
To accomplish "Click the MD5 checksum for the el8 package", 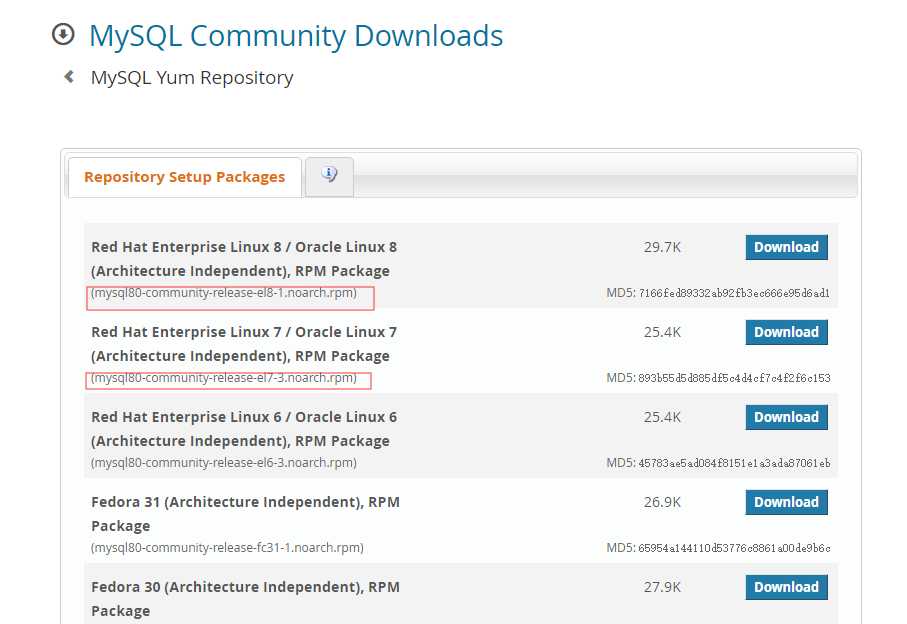I will pos(718,293).
